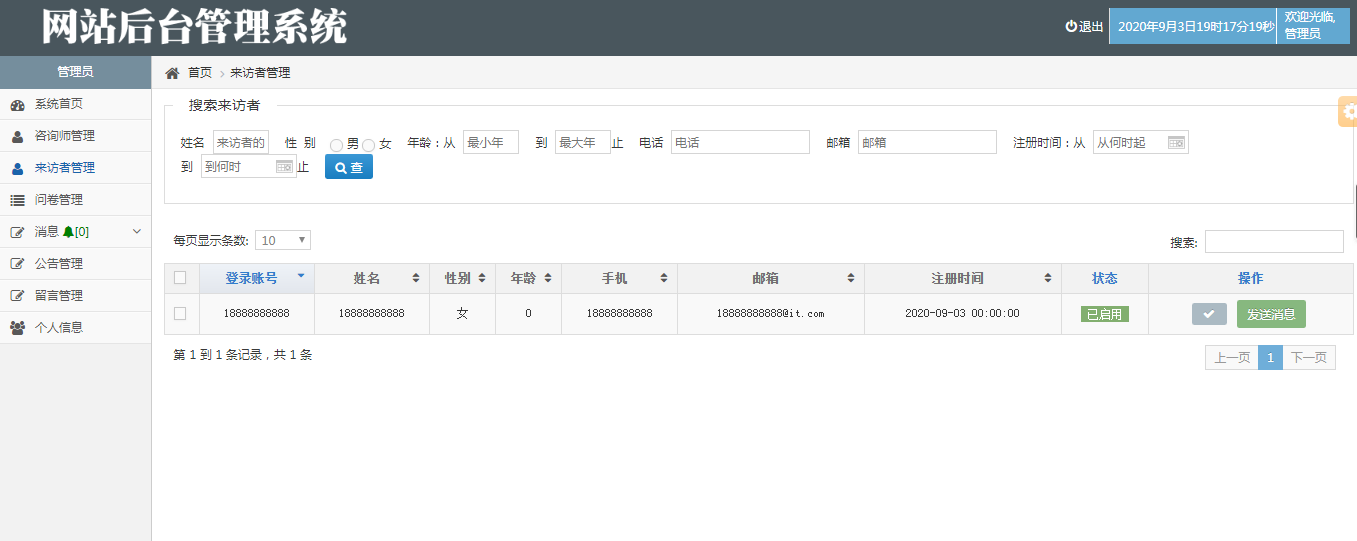
Task: Click the green bell notification icon
Action: coord(68,232)
